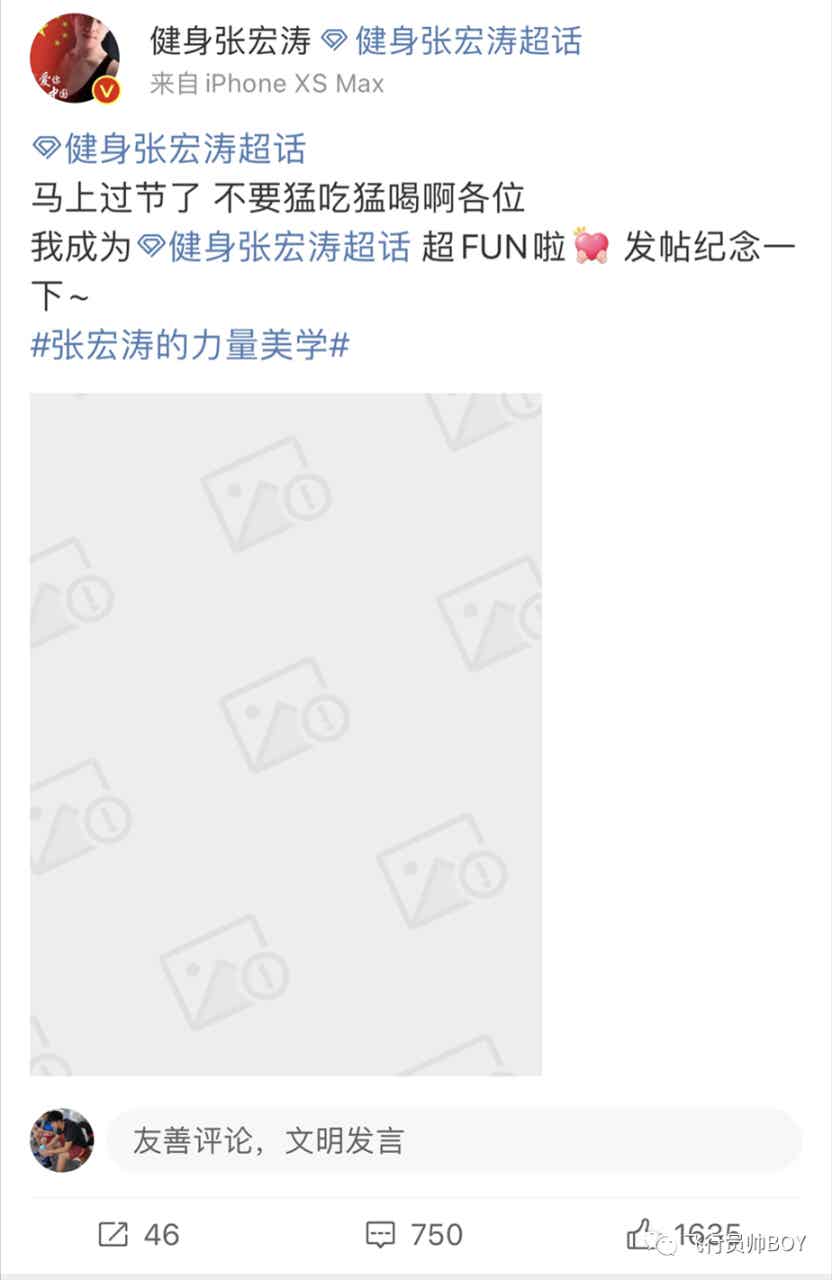832x1280 pixels.
Task: Click the diamond icon beside the header 超话 link
Action: pyautogui.click(x=336, y=41)
